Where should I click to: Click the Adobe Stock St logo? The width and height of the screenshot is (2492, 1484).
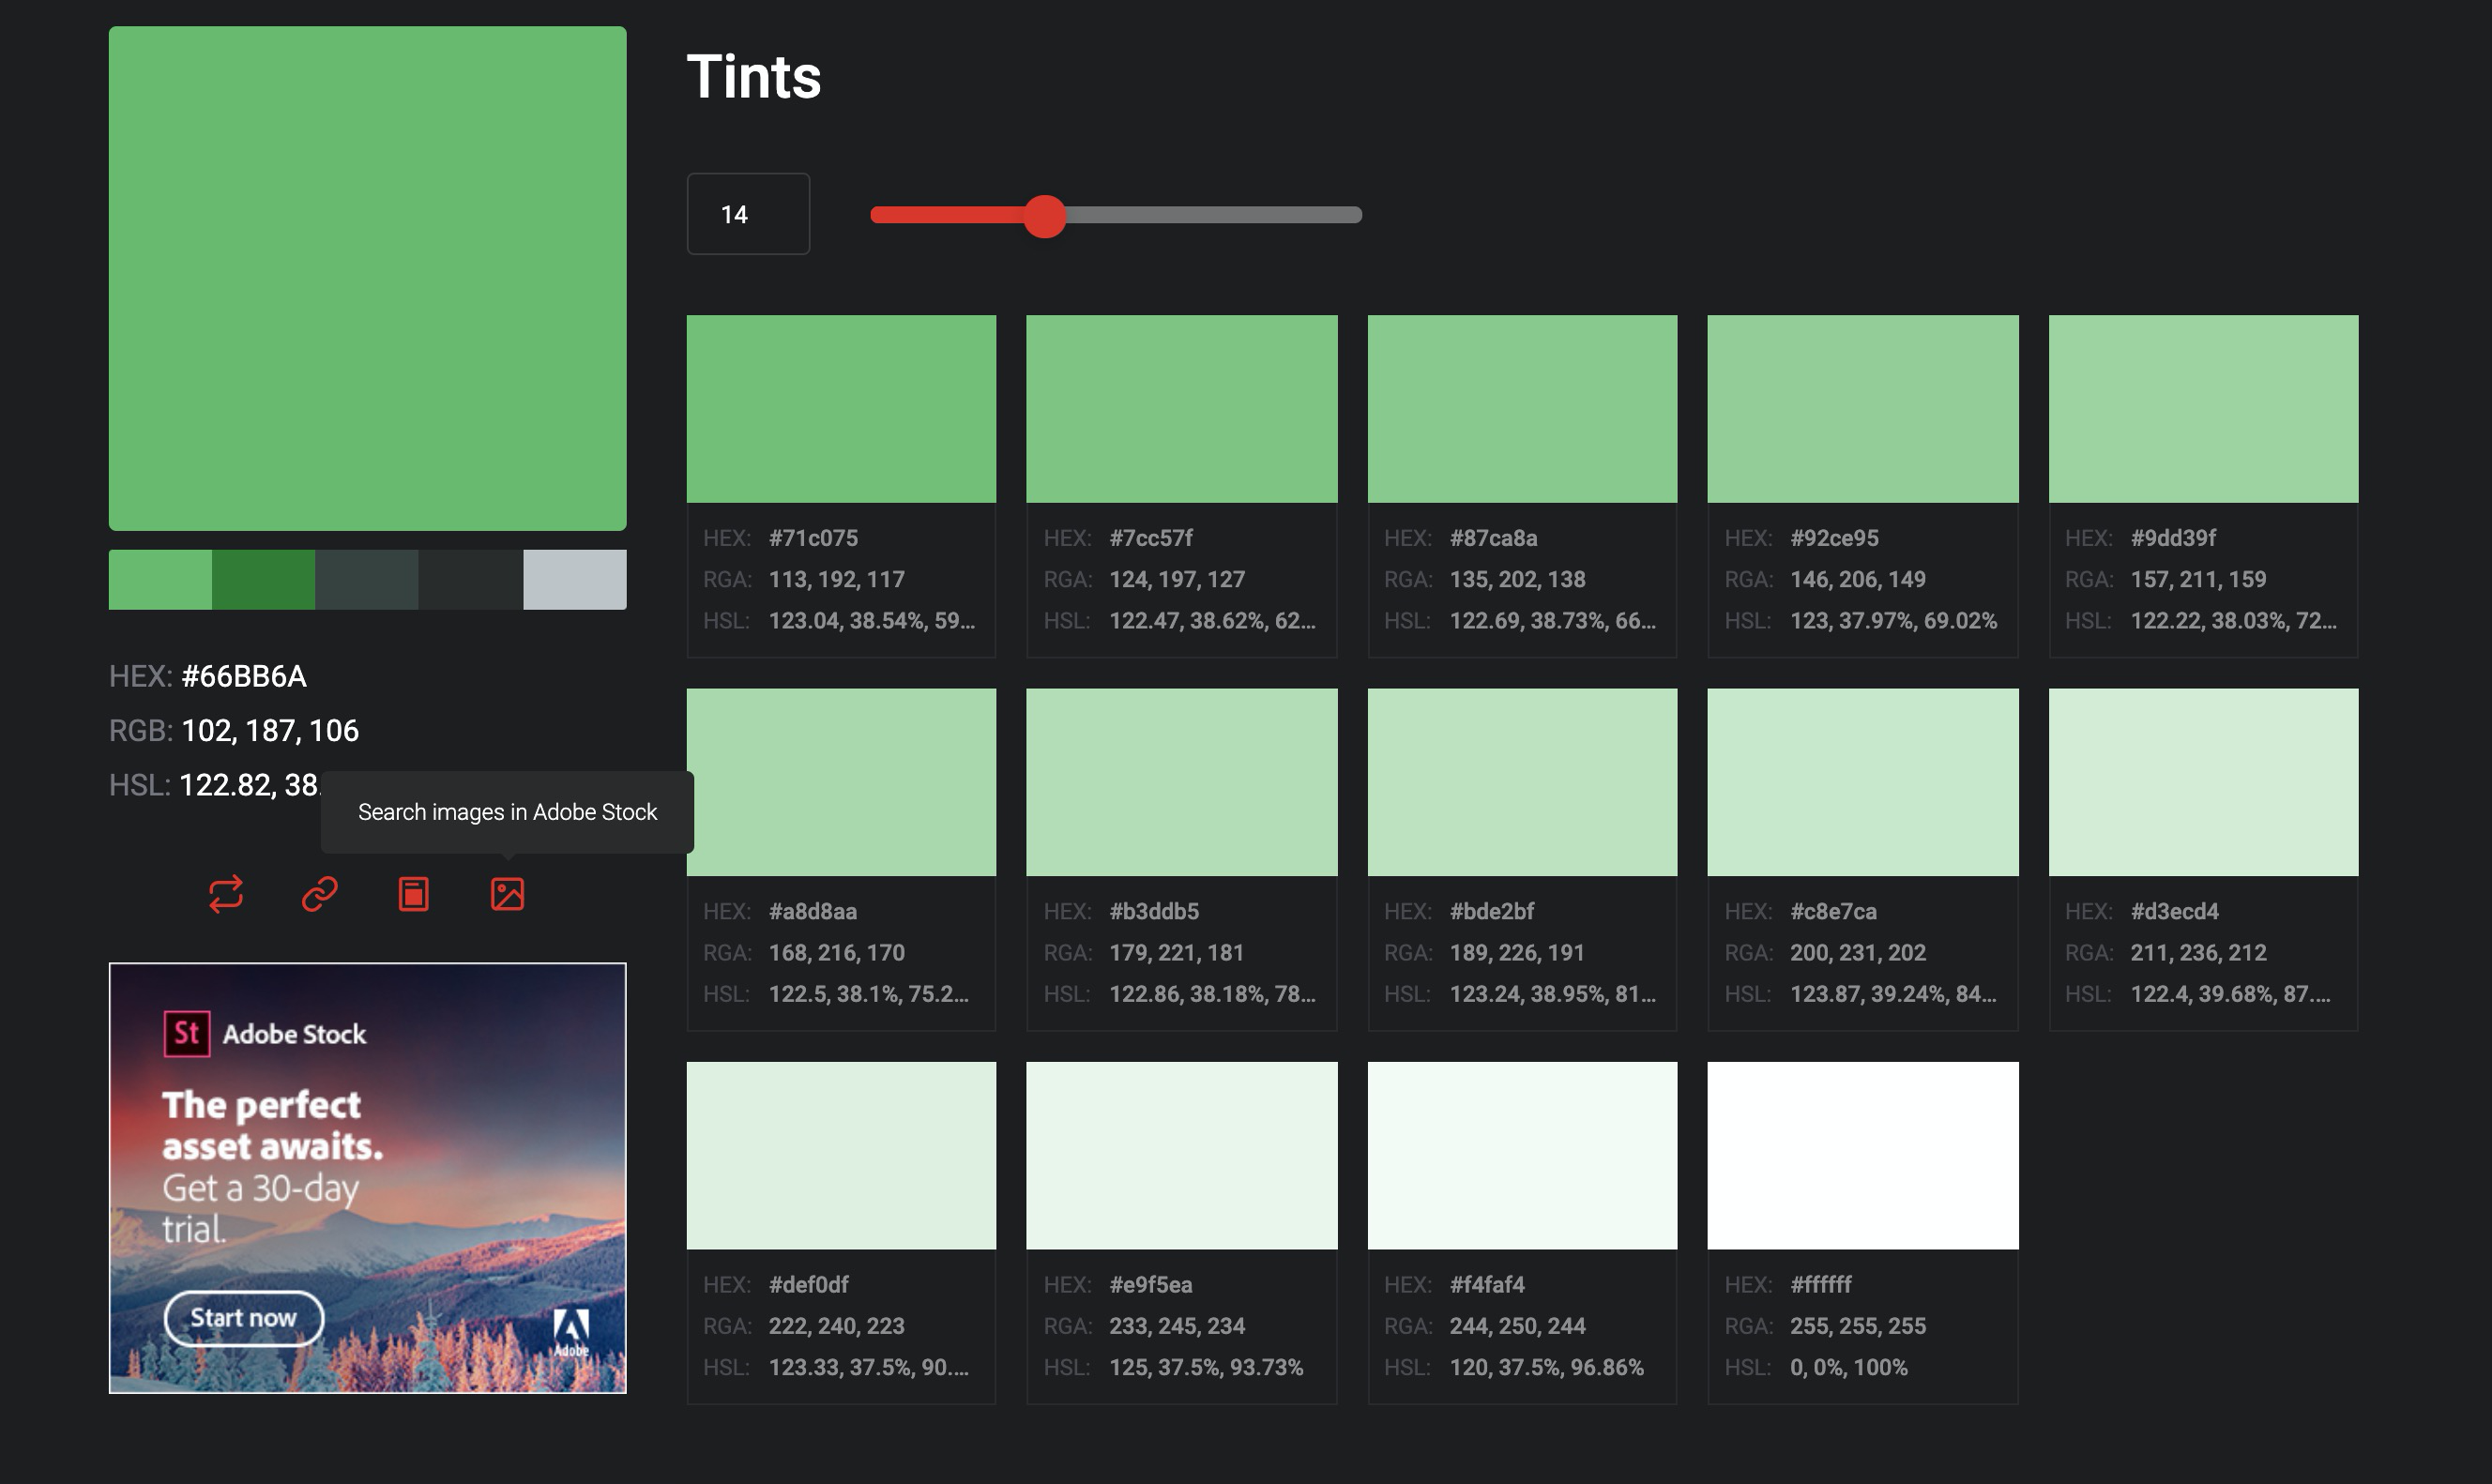point(187,1033)
